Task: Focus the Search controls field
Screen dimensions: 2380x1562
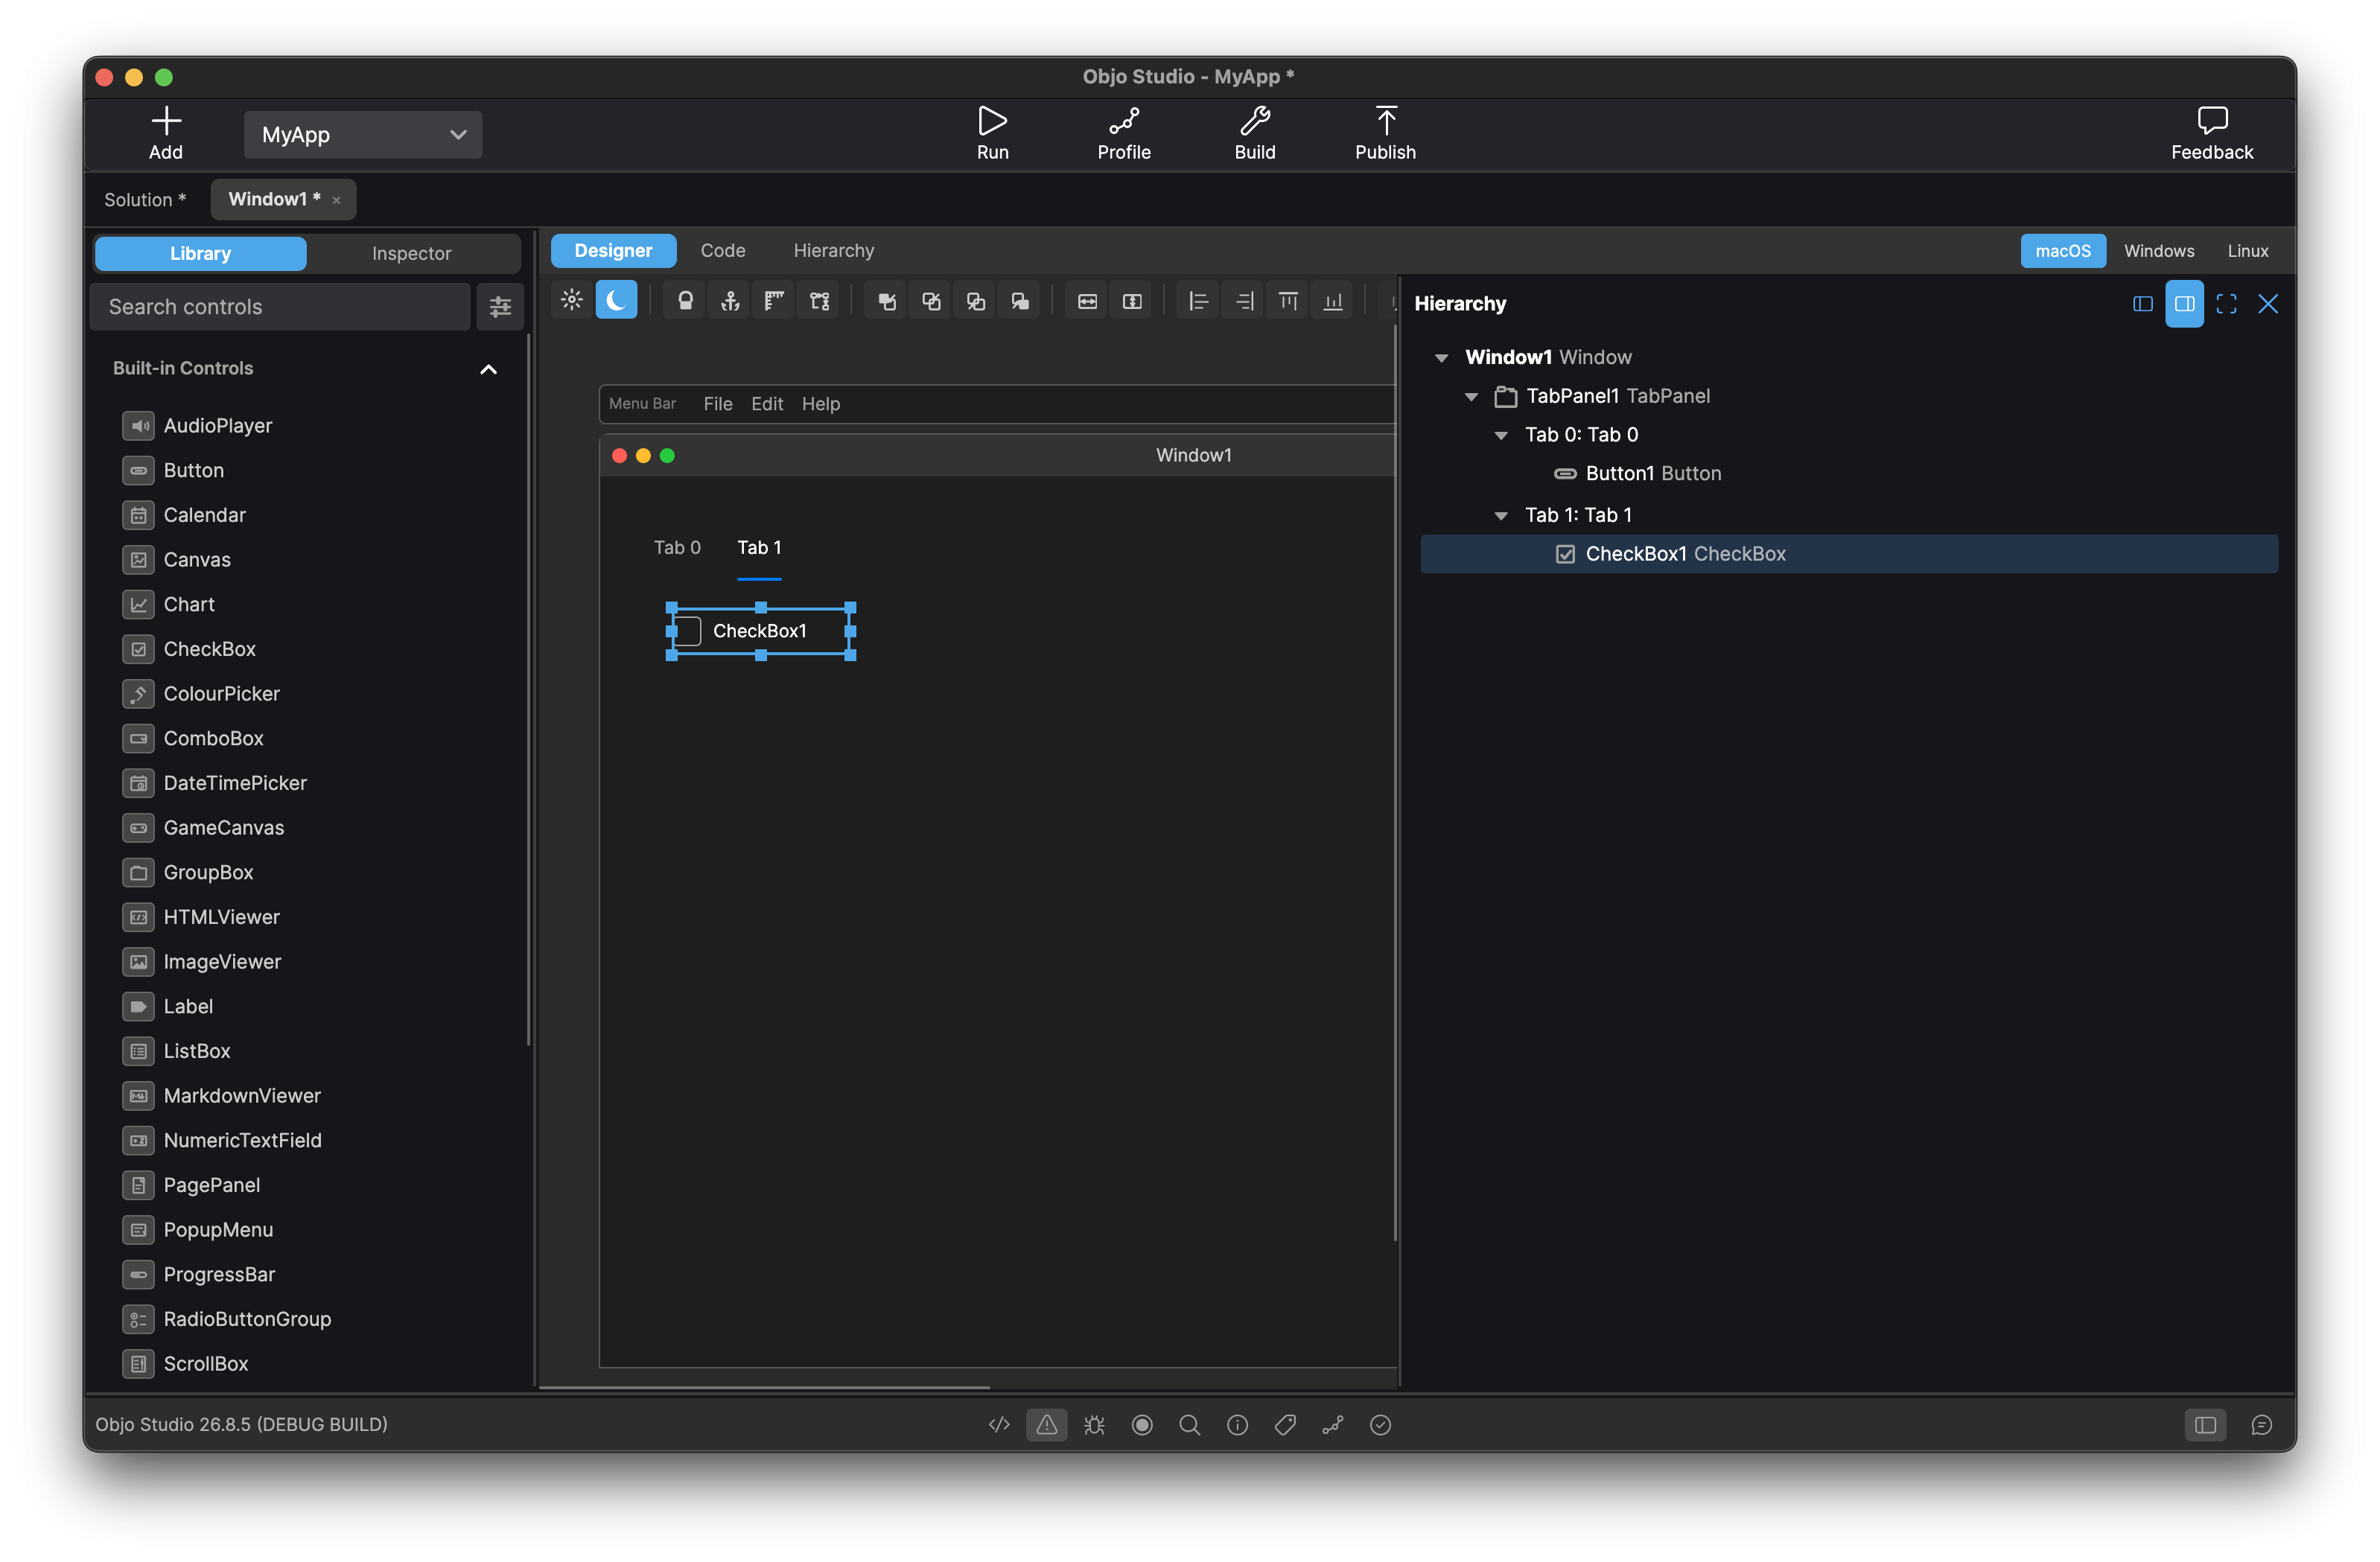Action: point(280,307)
